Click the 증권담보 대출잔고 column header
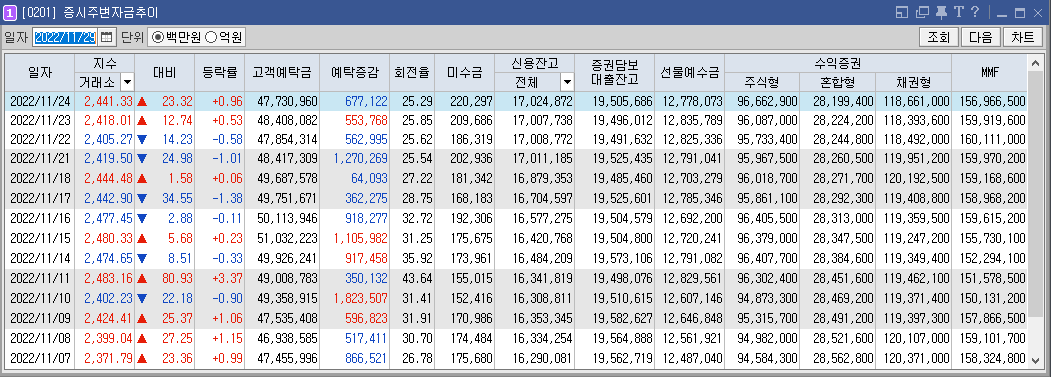Image resolution: width=1051 pixels, height=377 pixels. [x=614, y=72]
